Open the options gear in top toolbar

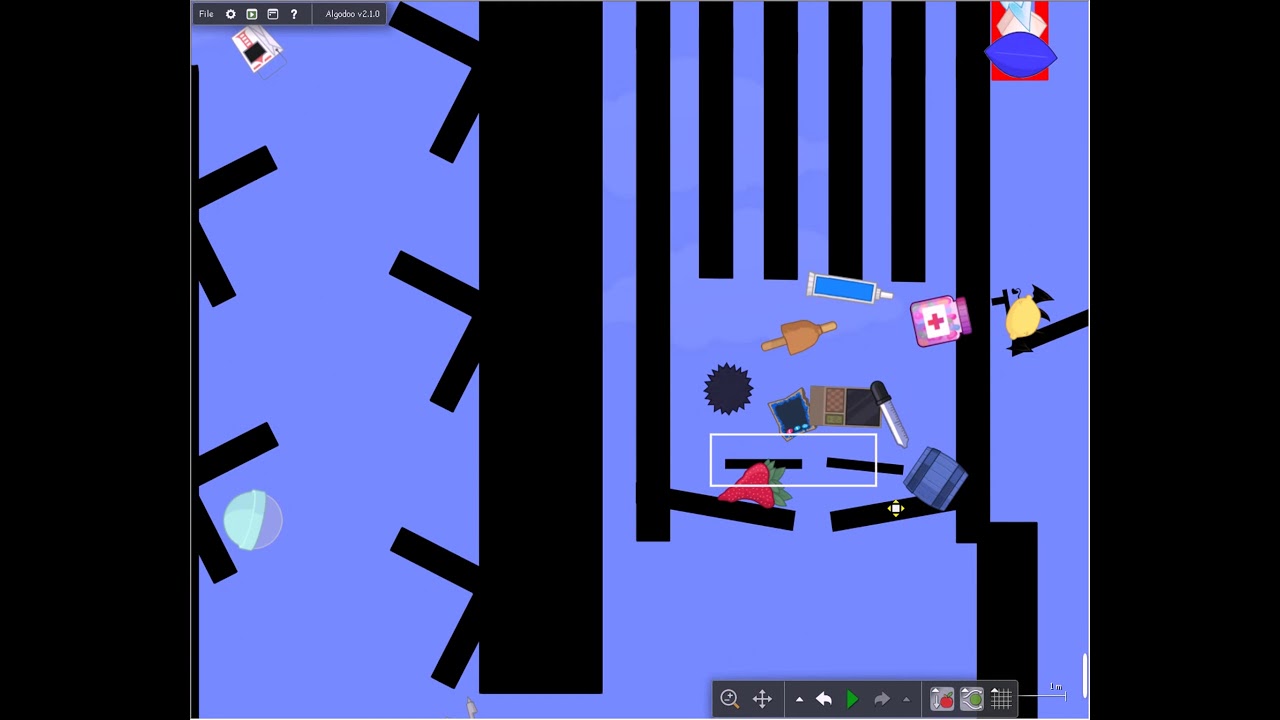pos(231,14)
